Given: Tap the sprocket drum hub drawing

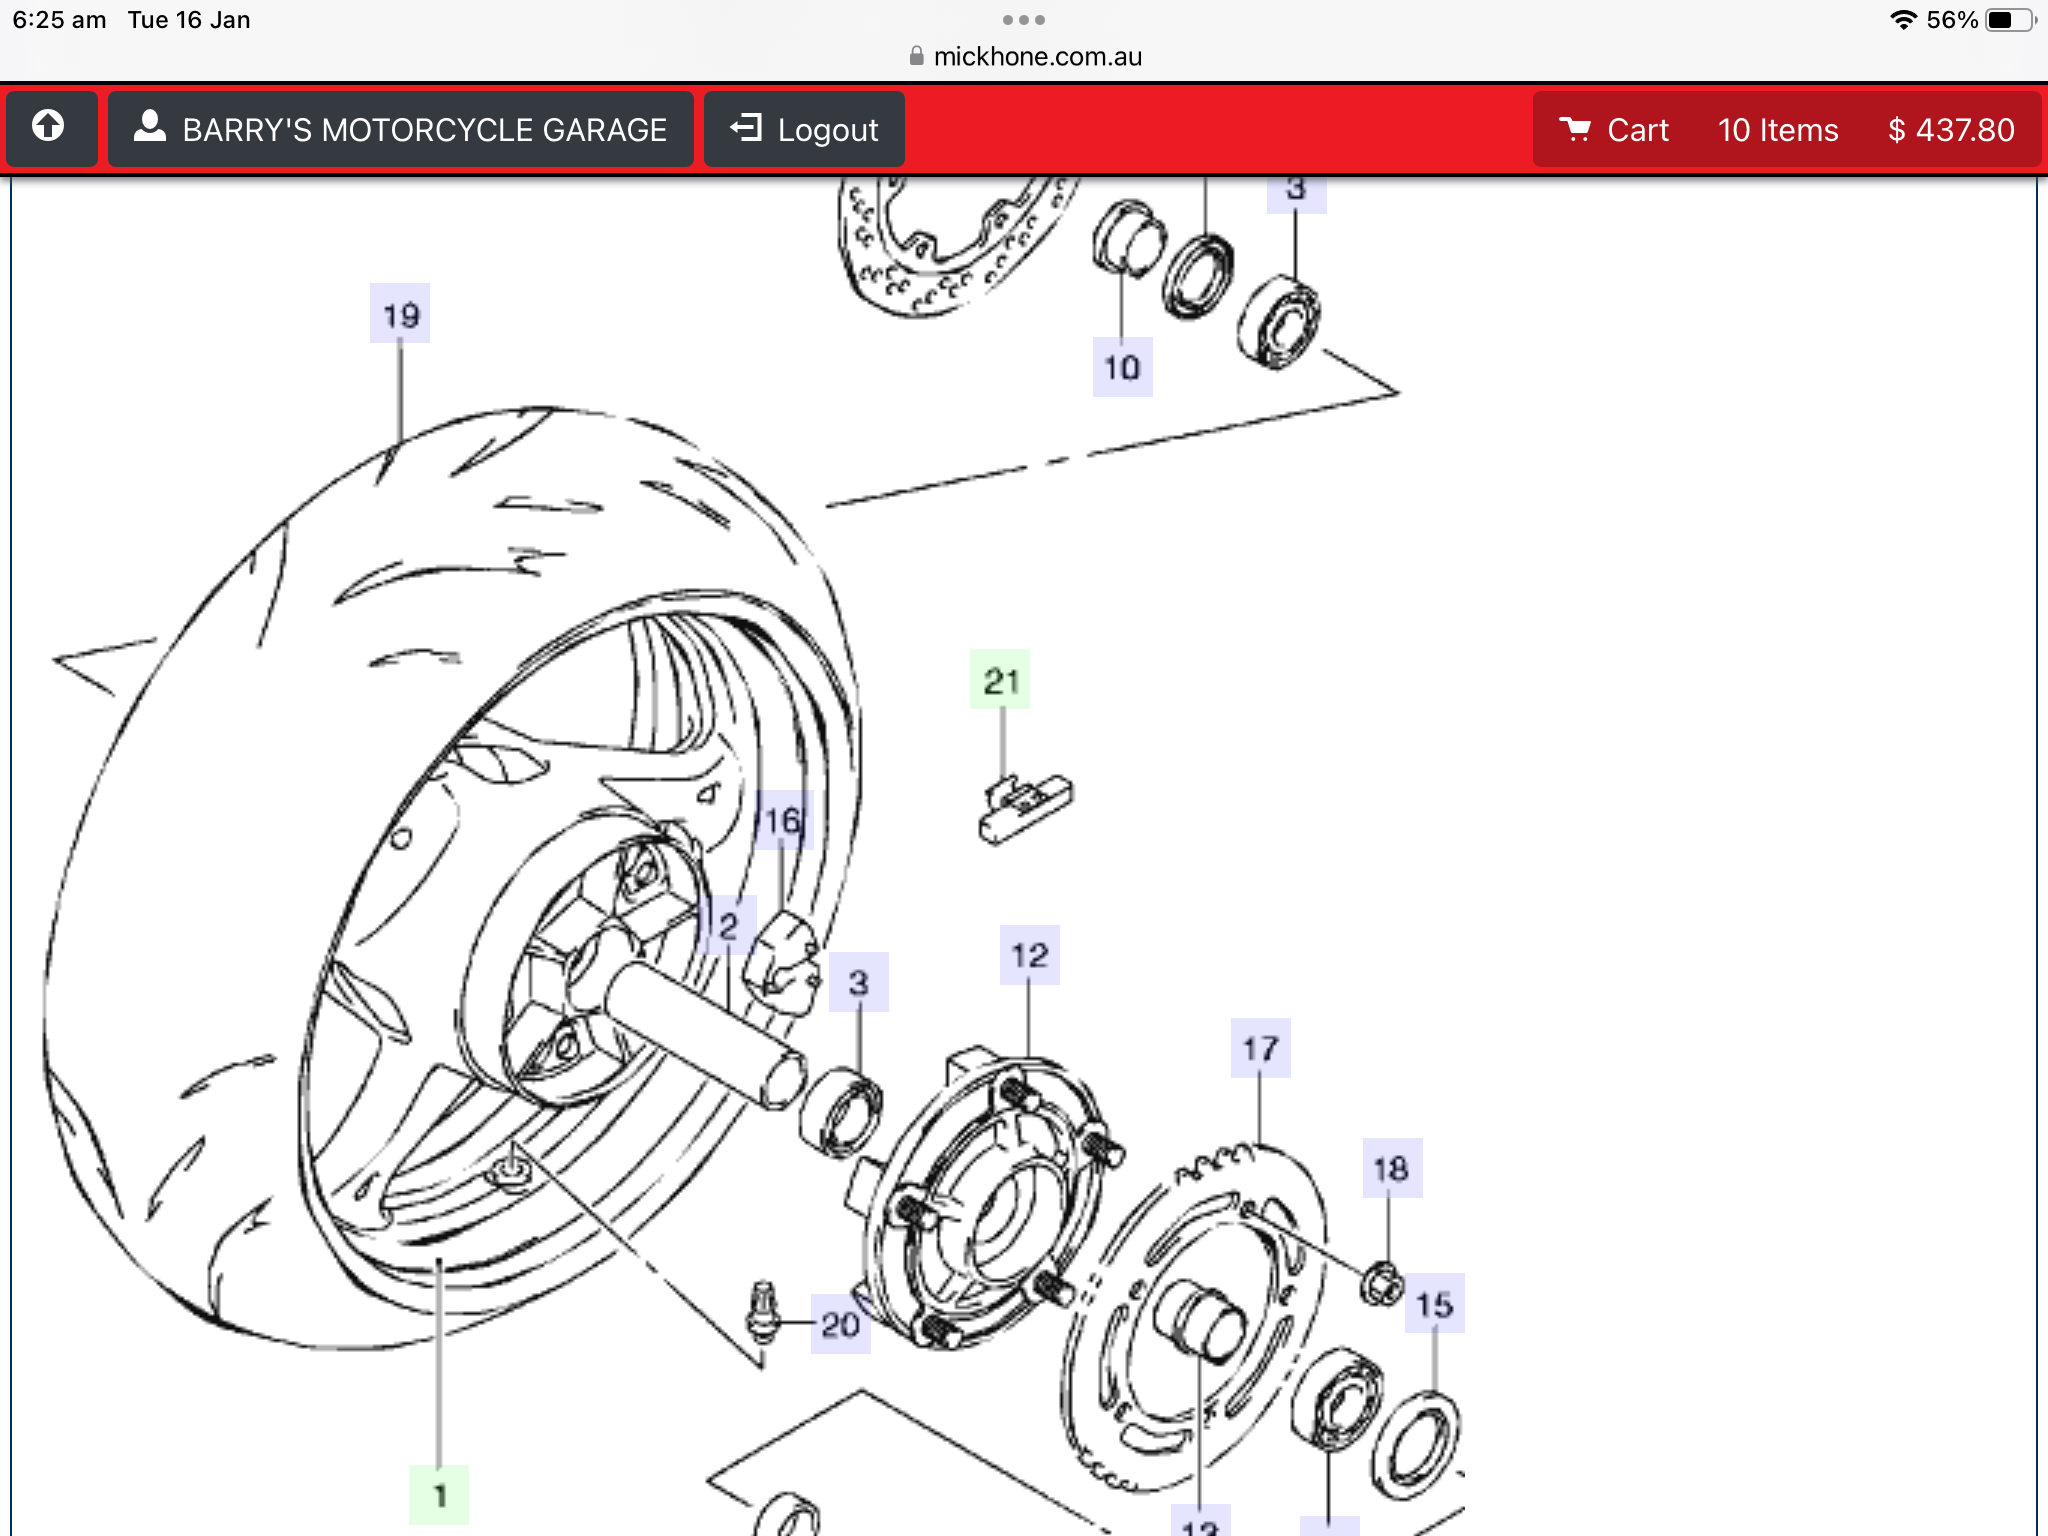Looking at the screenshot, I should [985, 1200].
